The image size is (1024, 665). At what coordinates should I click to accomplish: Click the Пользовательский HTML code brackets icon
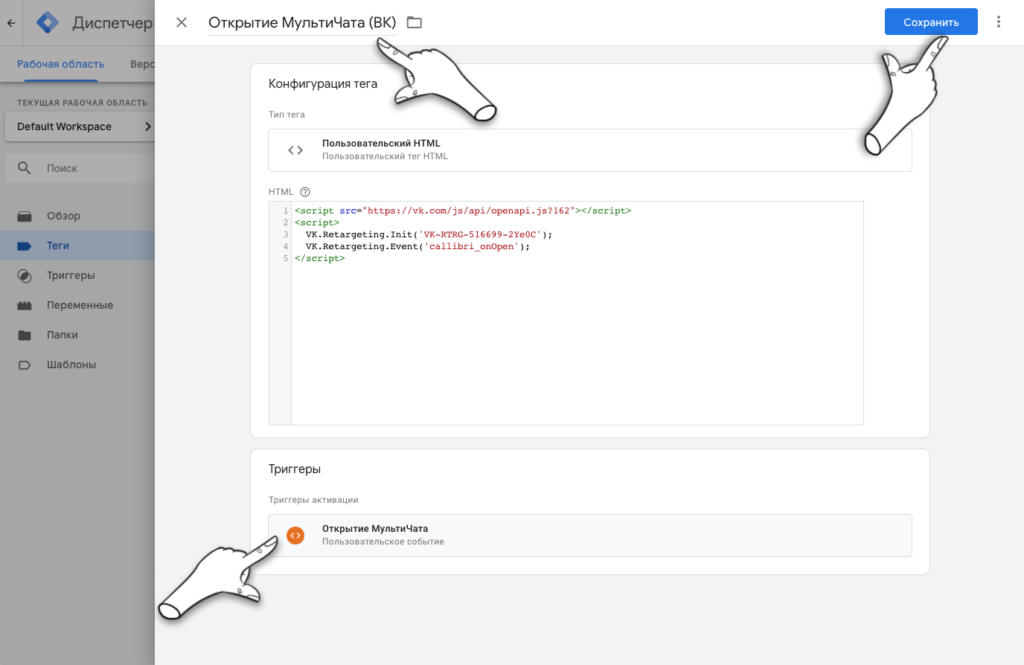295,150
